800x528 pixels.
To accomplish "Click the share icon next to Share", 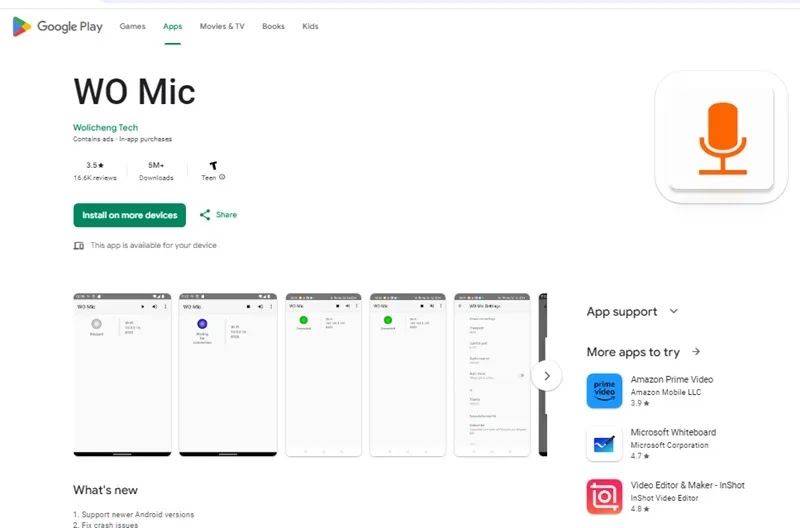I will tap(205, 215).
